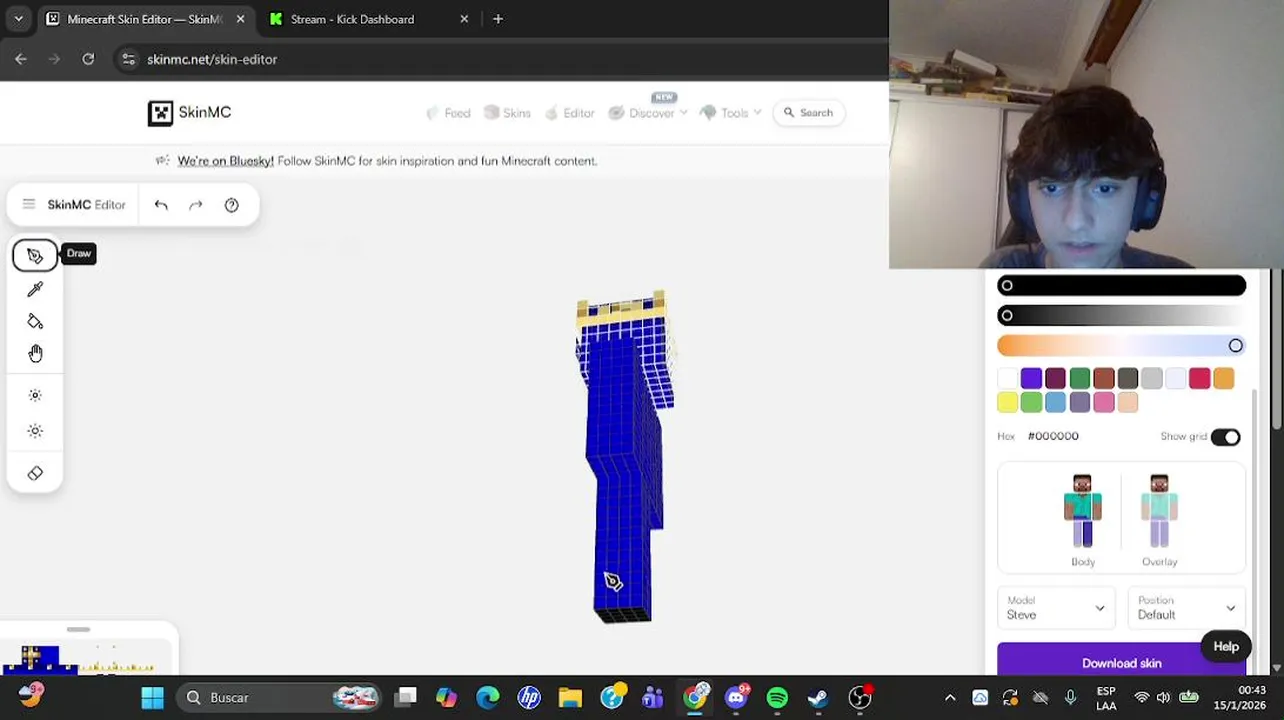Pick the crimson red color swatch
The width and height of the screenshot is (1284, 720).
pyautogui.click(x=1199, y=378)
